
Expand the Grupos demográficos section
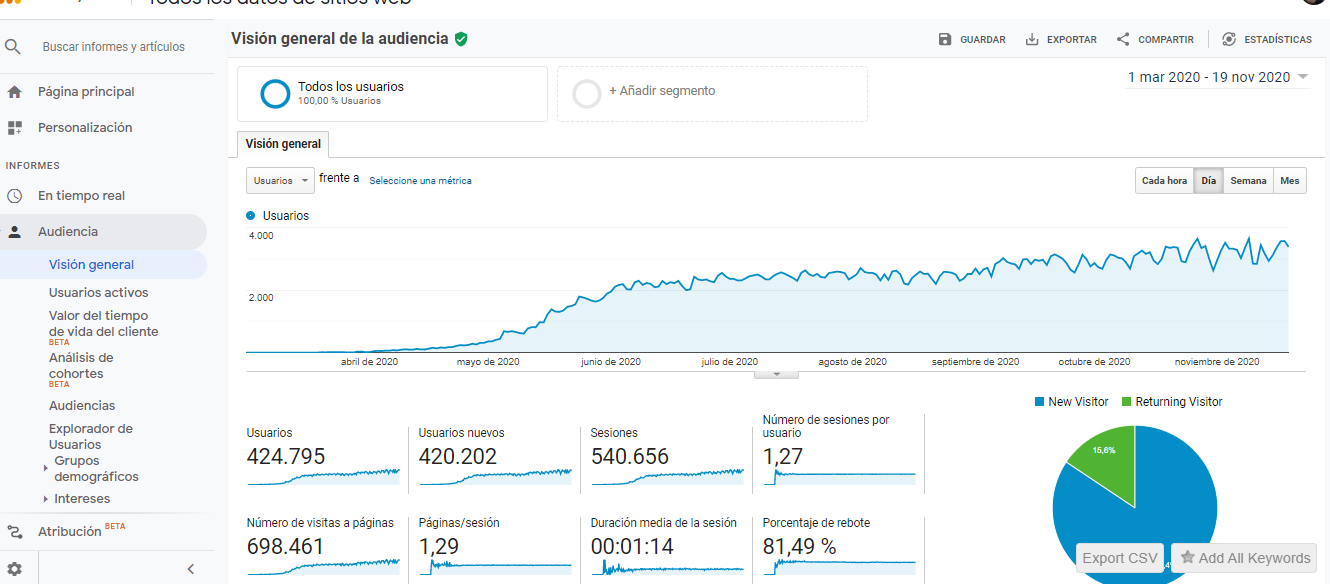pos(46,467)
